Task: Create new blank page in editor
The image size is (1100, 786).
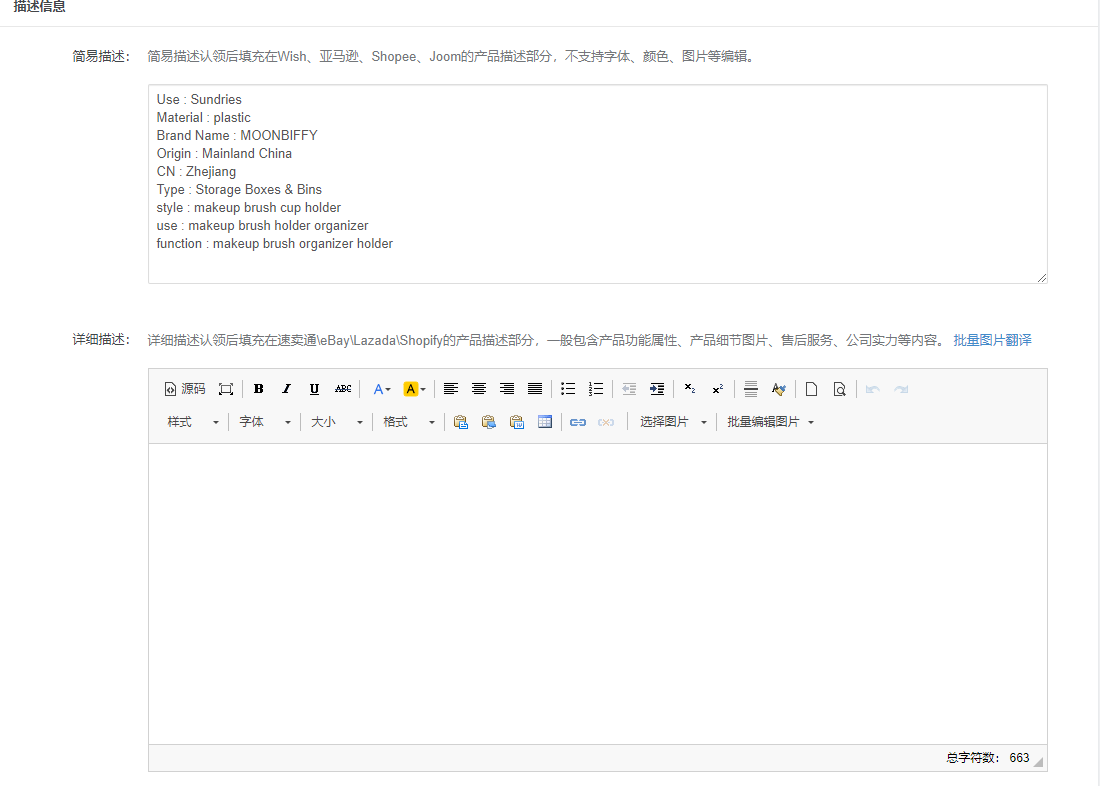Action: 812,389
